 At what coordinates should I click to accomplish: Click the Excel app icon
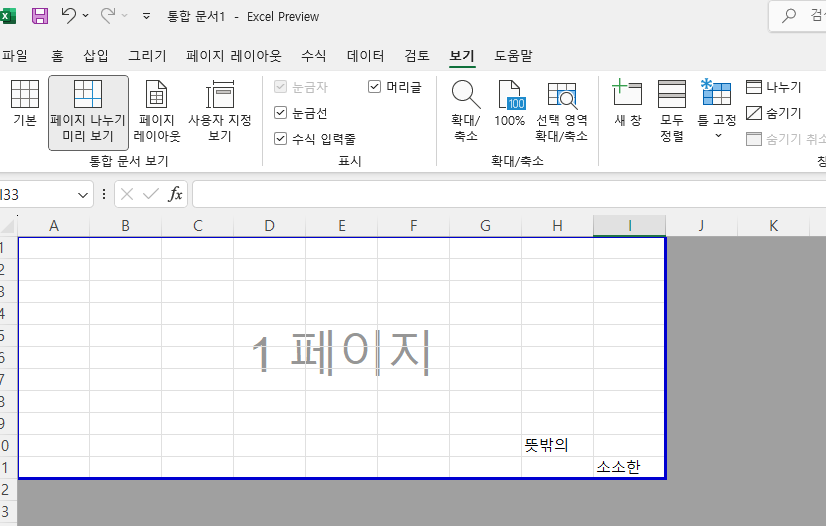coord(7,16)
